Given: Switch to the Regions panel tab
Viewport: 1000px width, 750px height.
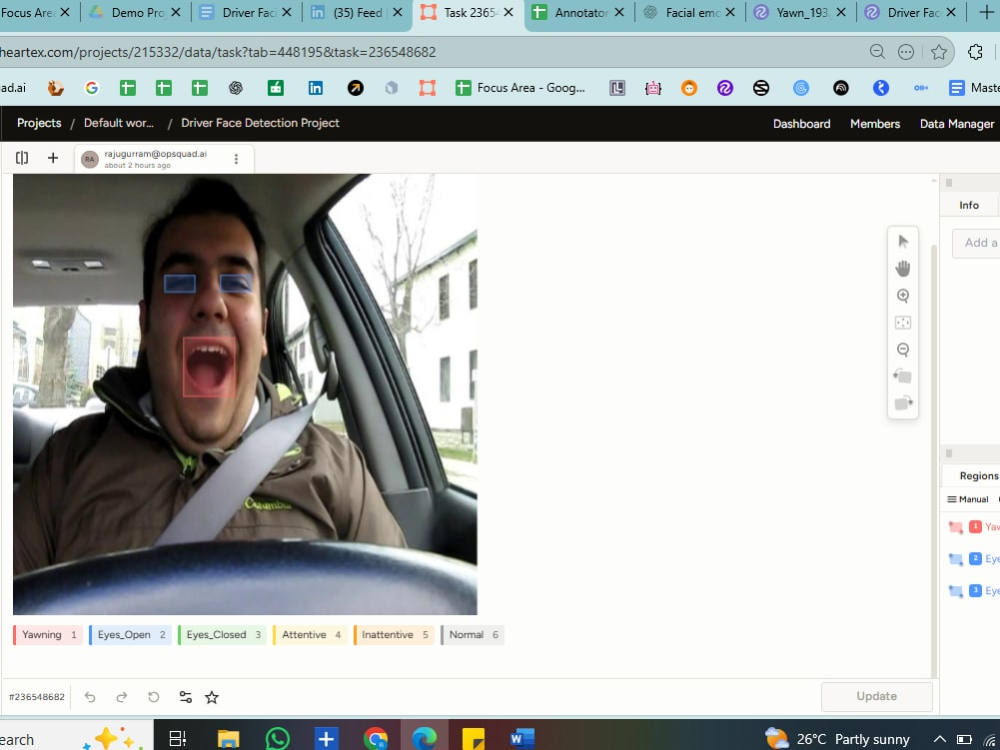Looking at the screenshot, I should 978,476.
